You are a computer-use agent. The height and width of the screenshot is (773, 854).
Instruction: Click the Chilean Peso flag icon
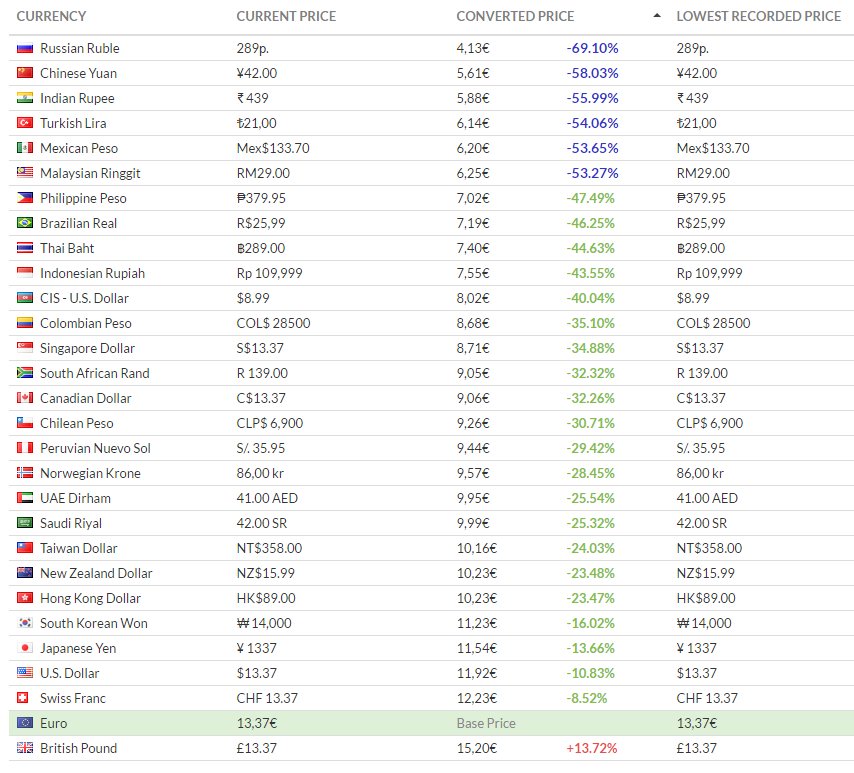pos(25,423)
